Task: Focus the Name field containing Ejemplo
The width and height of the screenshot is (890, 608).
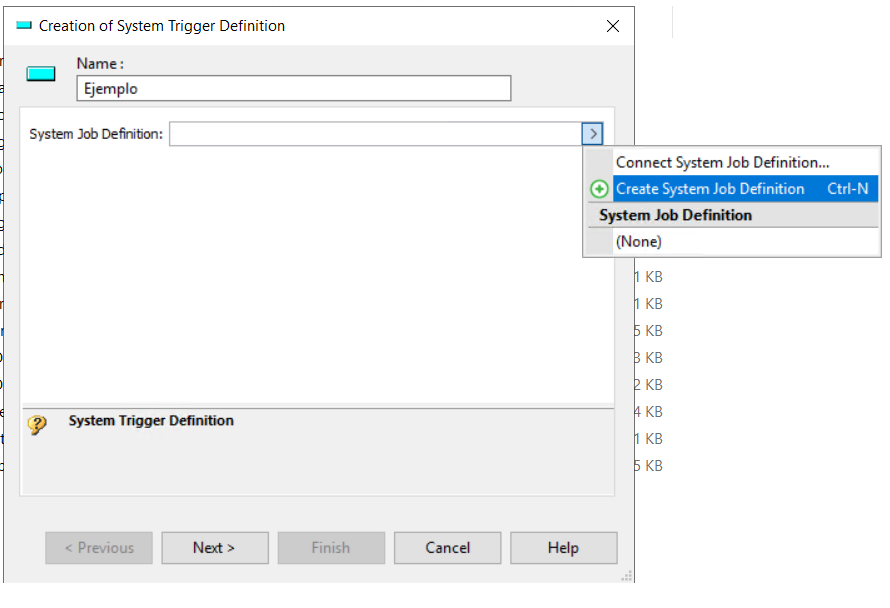Action: coord(294,89)
